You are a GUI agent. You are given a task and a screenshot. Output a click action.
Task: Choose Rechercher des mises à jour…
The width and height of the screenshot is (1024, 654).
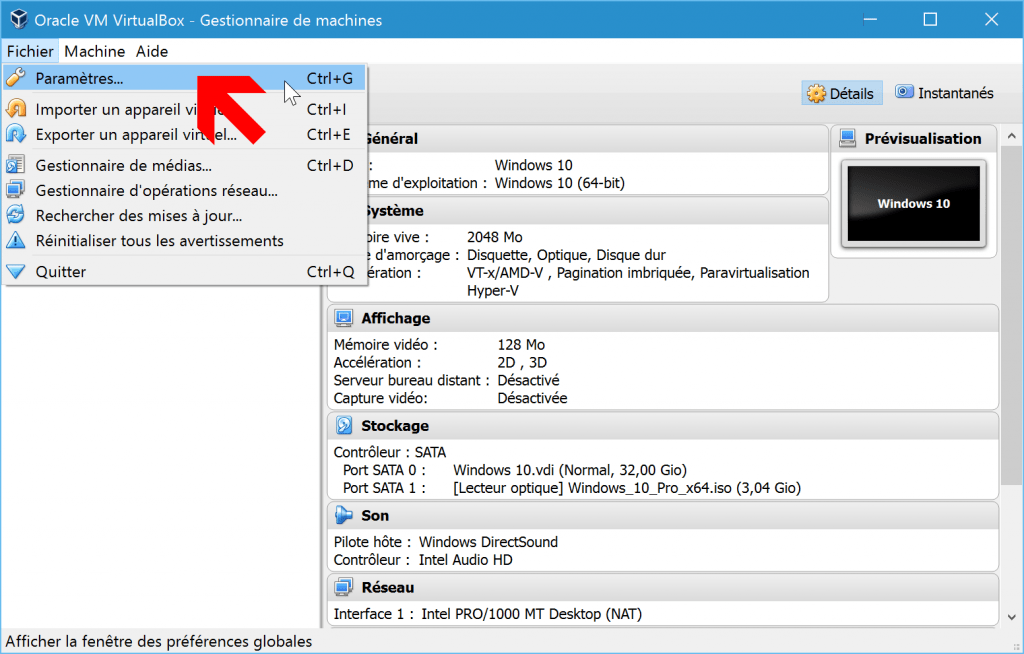click(x=184, y=215)
